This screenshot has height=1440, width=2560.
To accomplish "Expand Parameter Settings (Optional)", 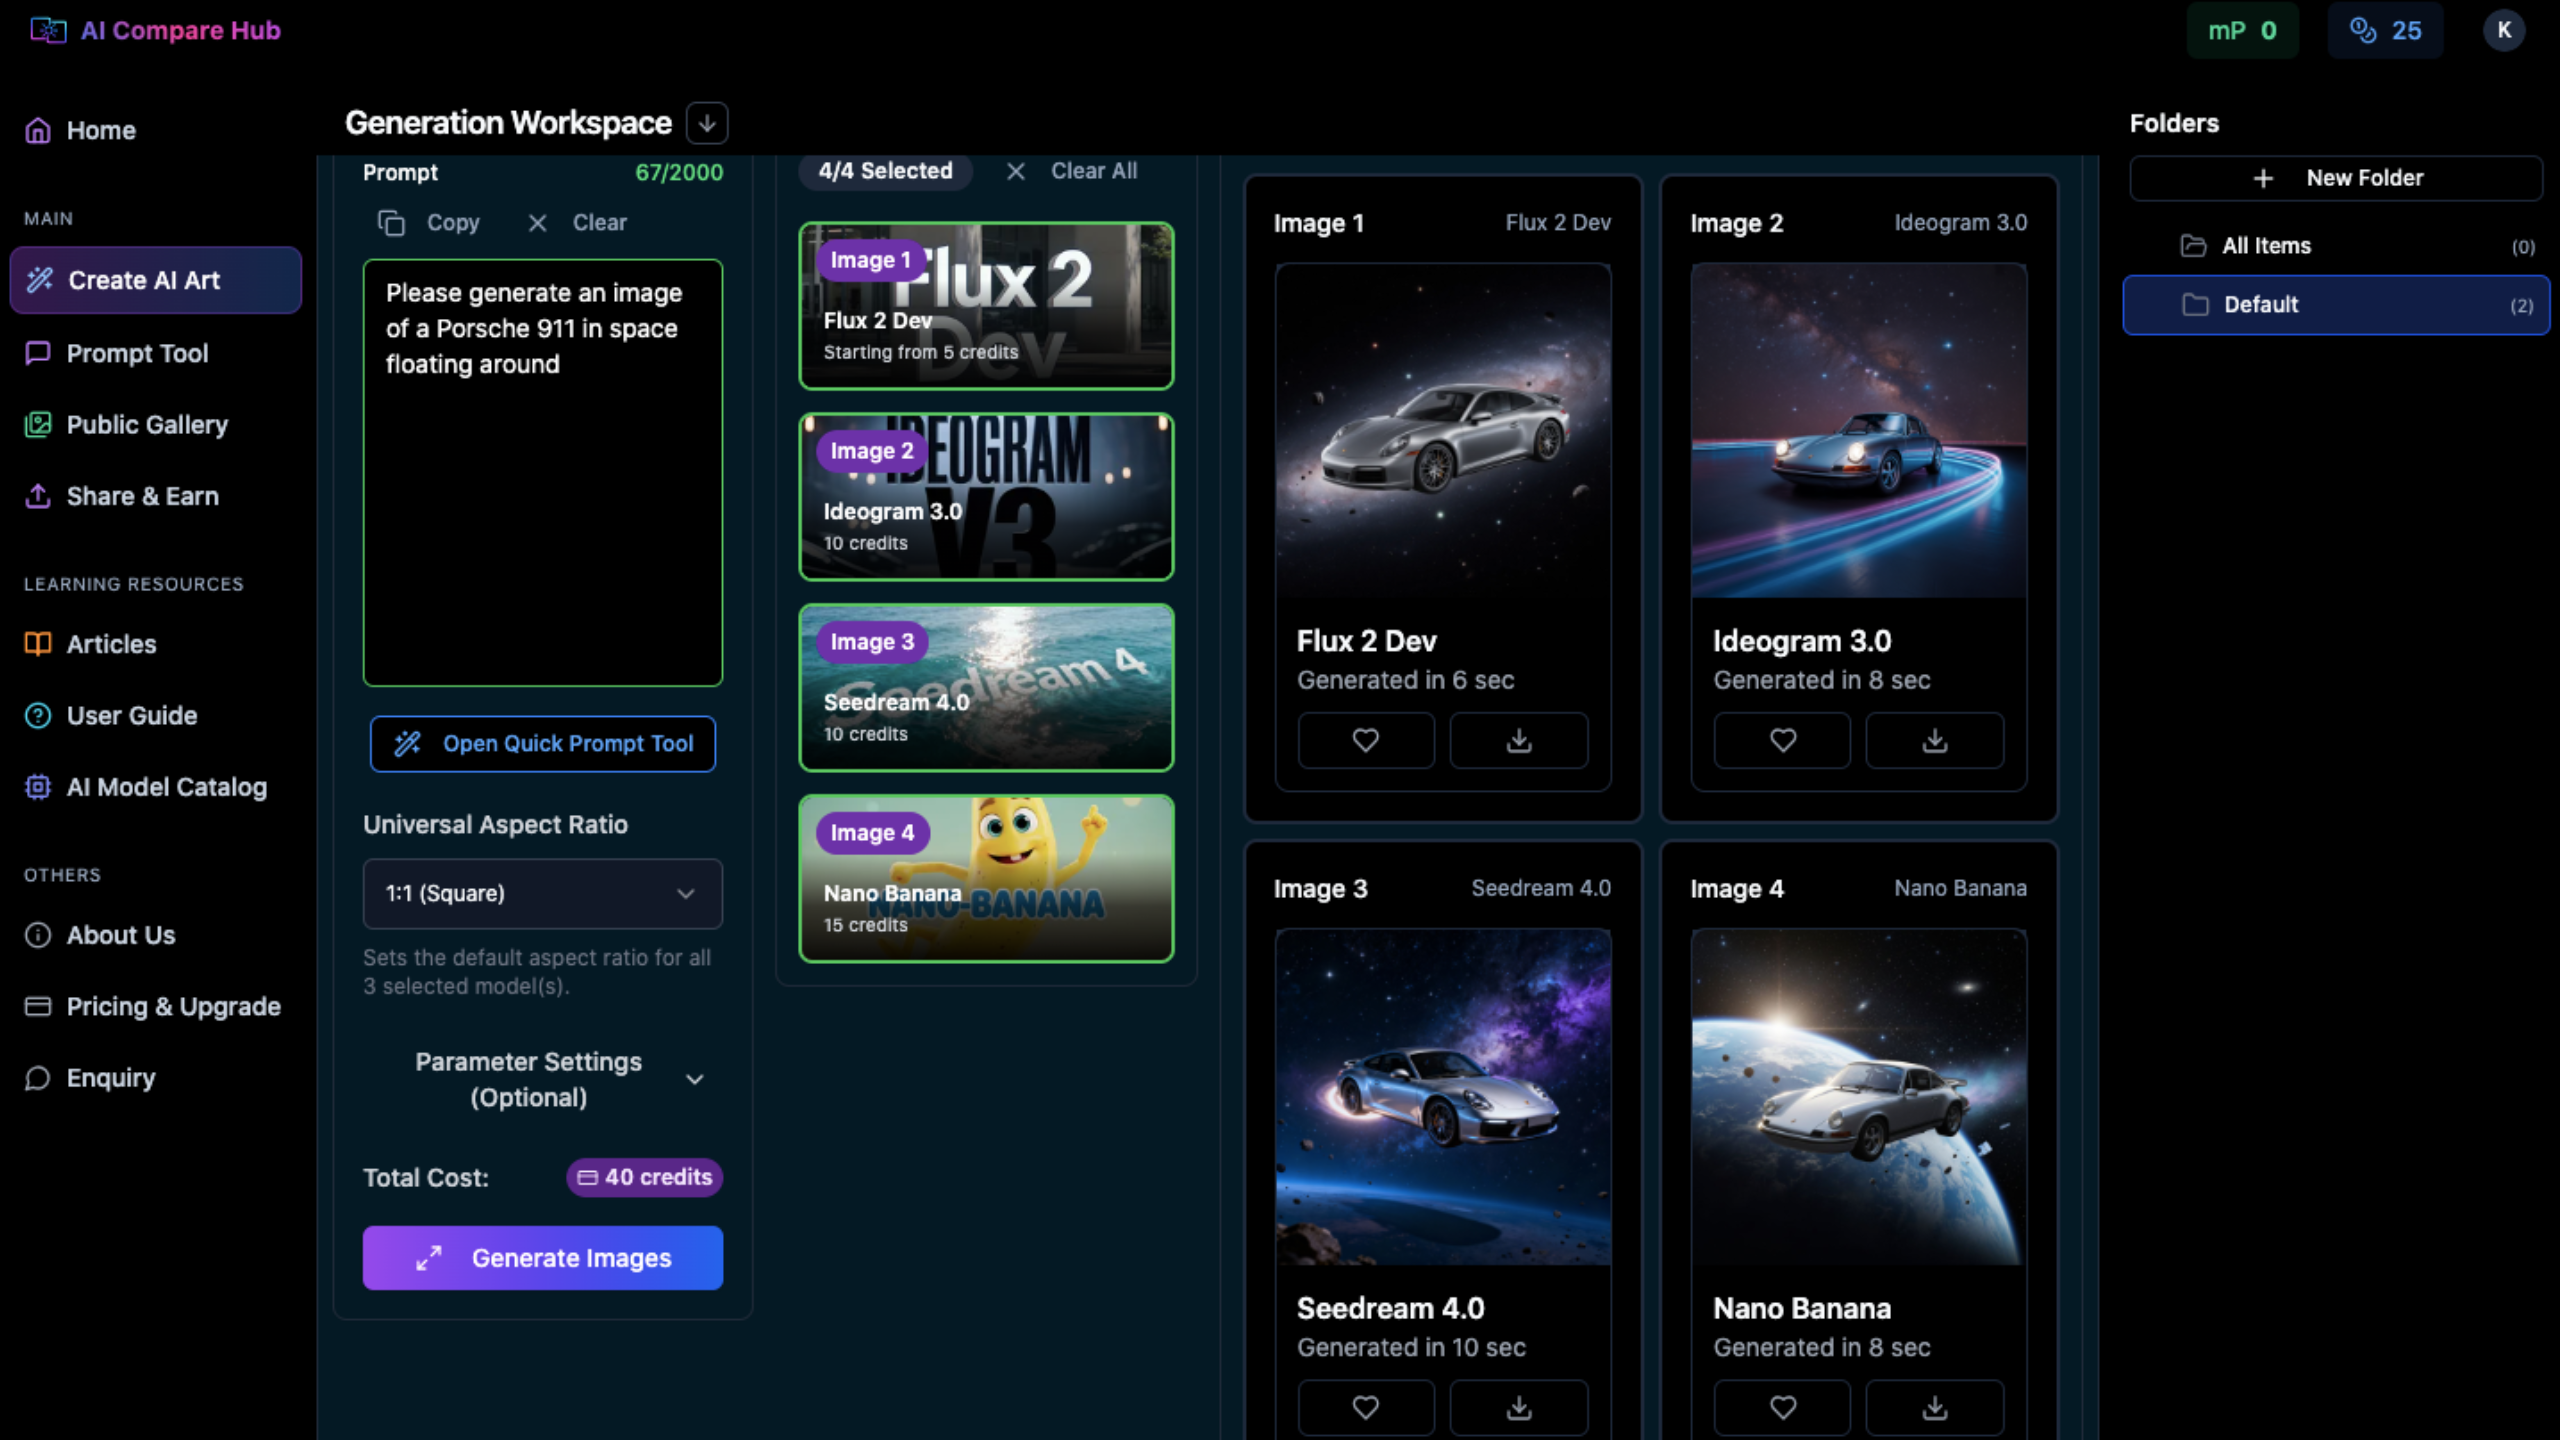I will 542,1079.
